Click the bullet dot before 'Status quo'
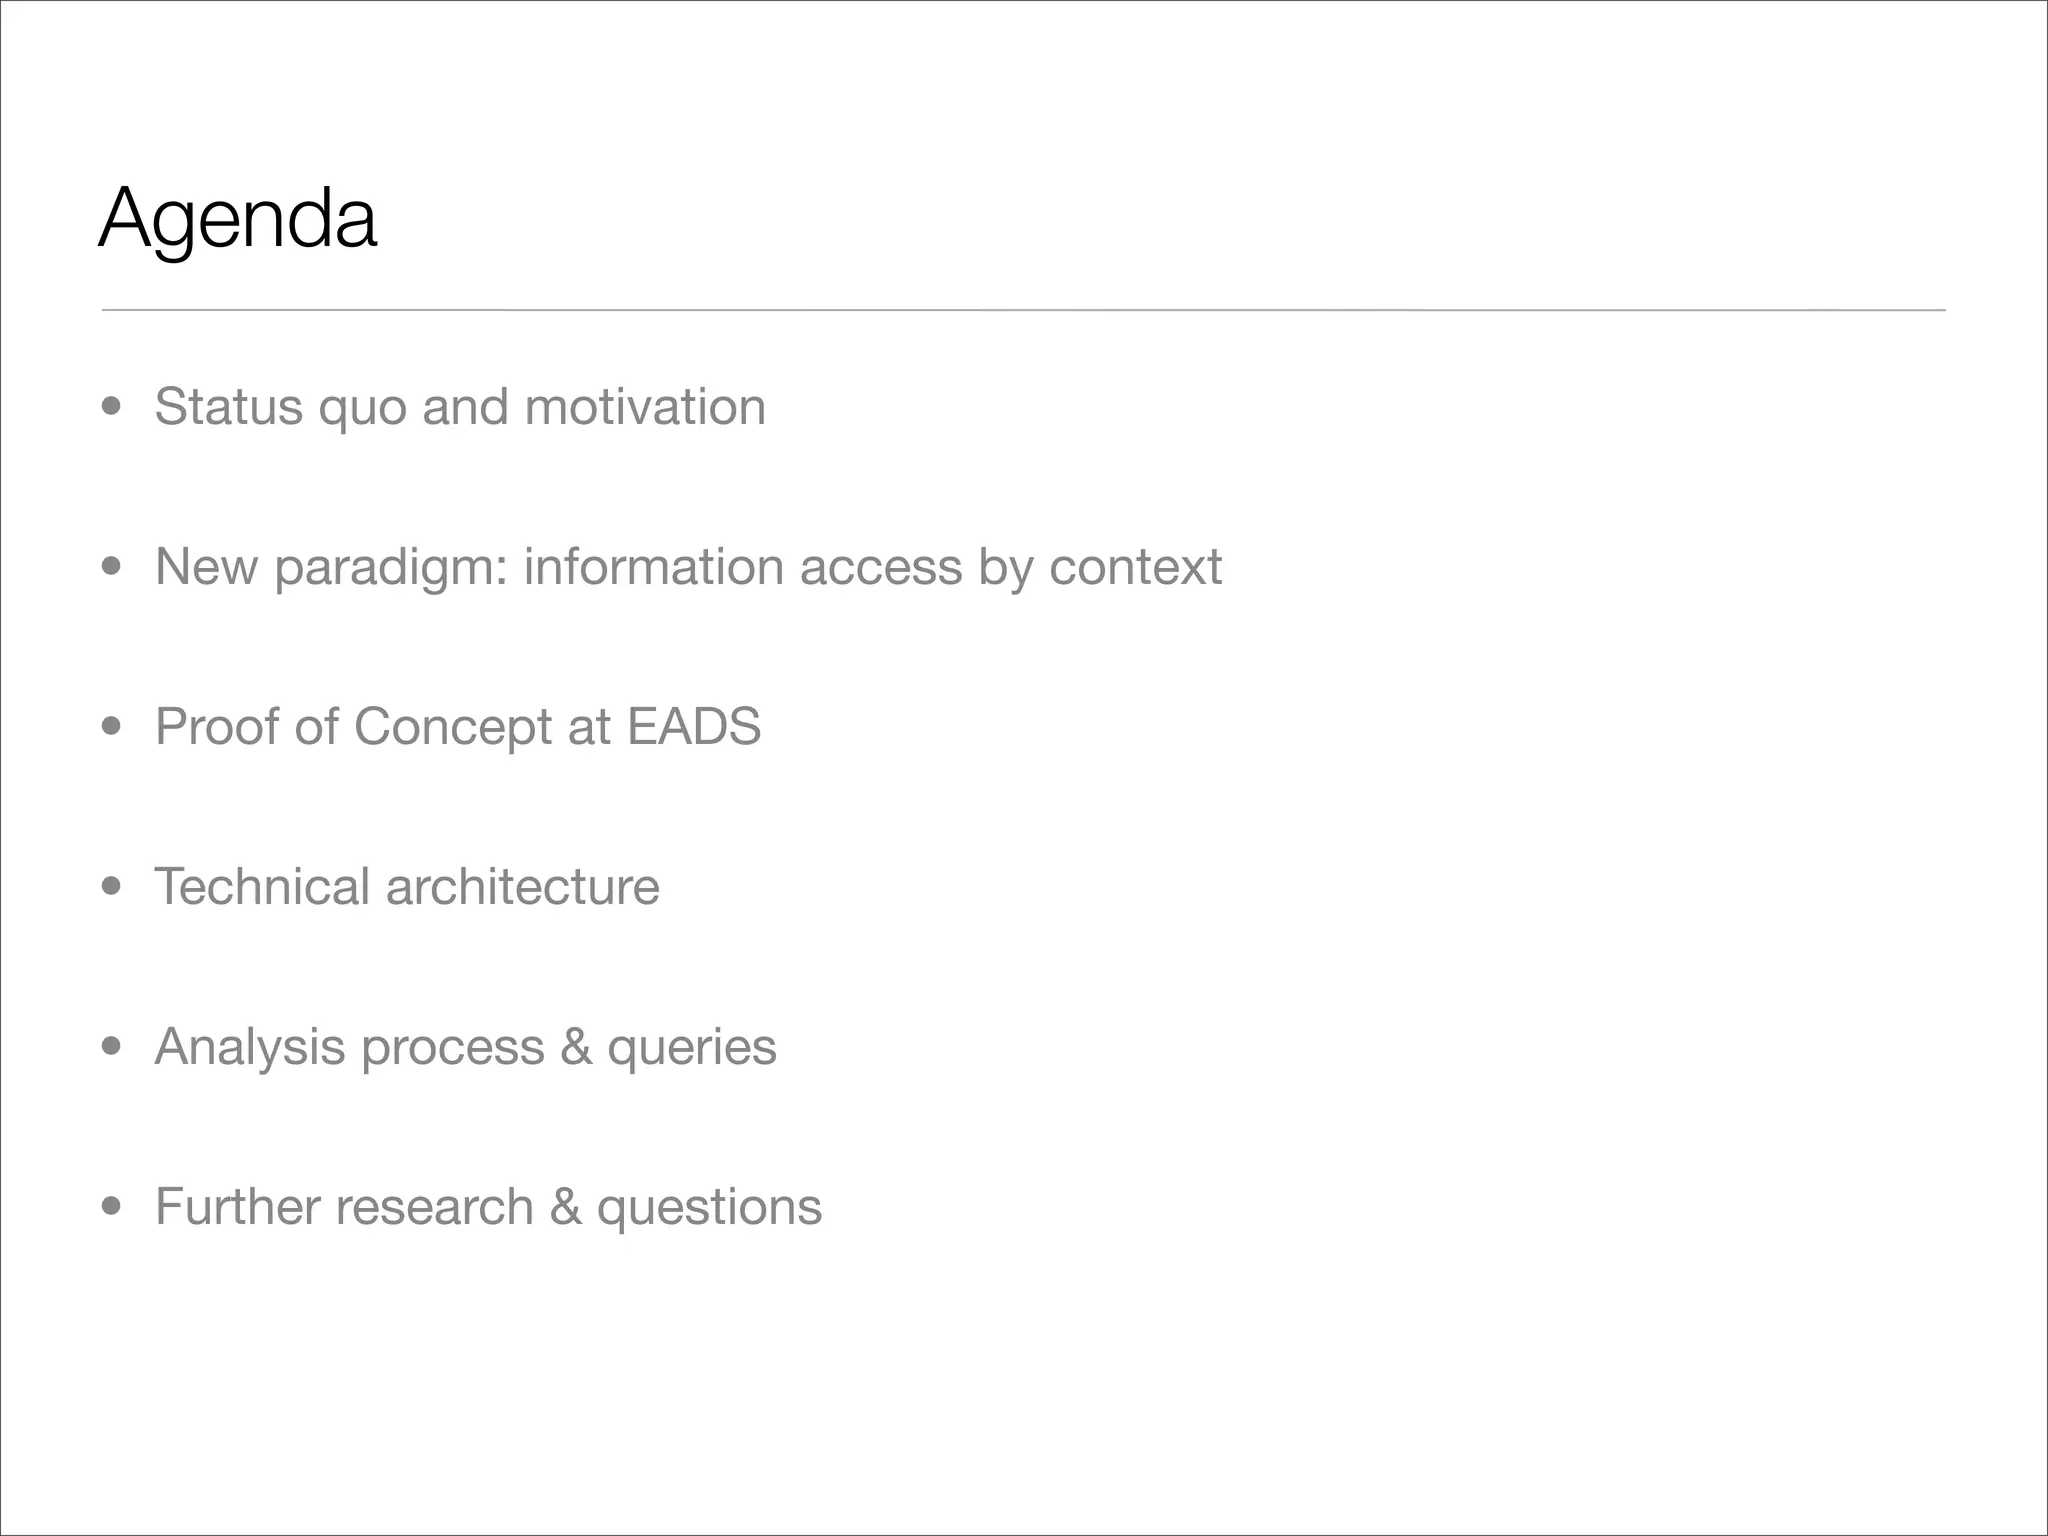Screen dimensions: 2048x1536 112,407
